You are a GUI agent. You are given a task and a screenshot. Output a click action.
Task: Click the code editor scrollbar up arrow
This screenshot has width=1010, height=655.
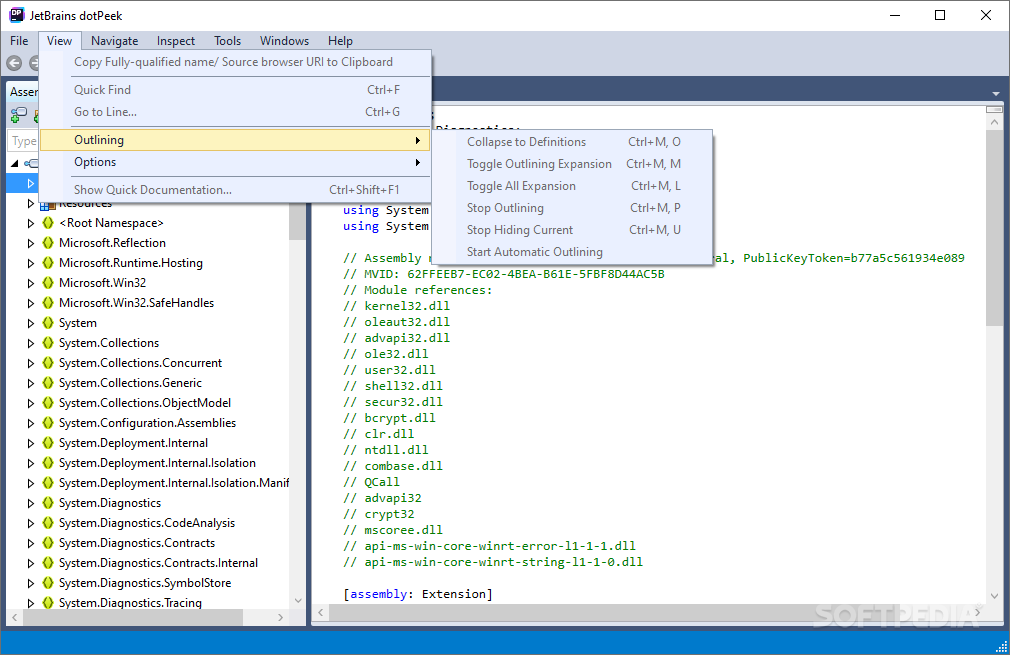[994, 122]
